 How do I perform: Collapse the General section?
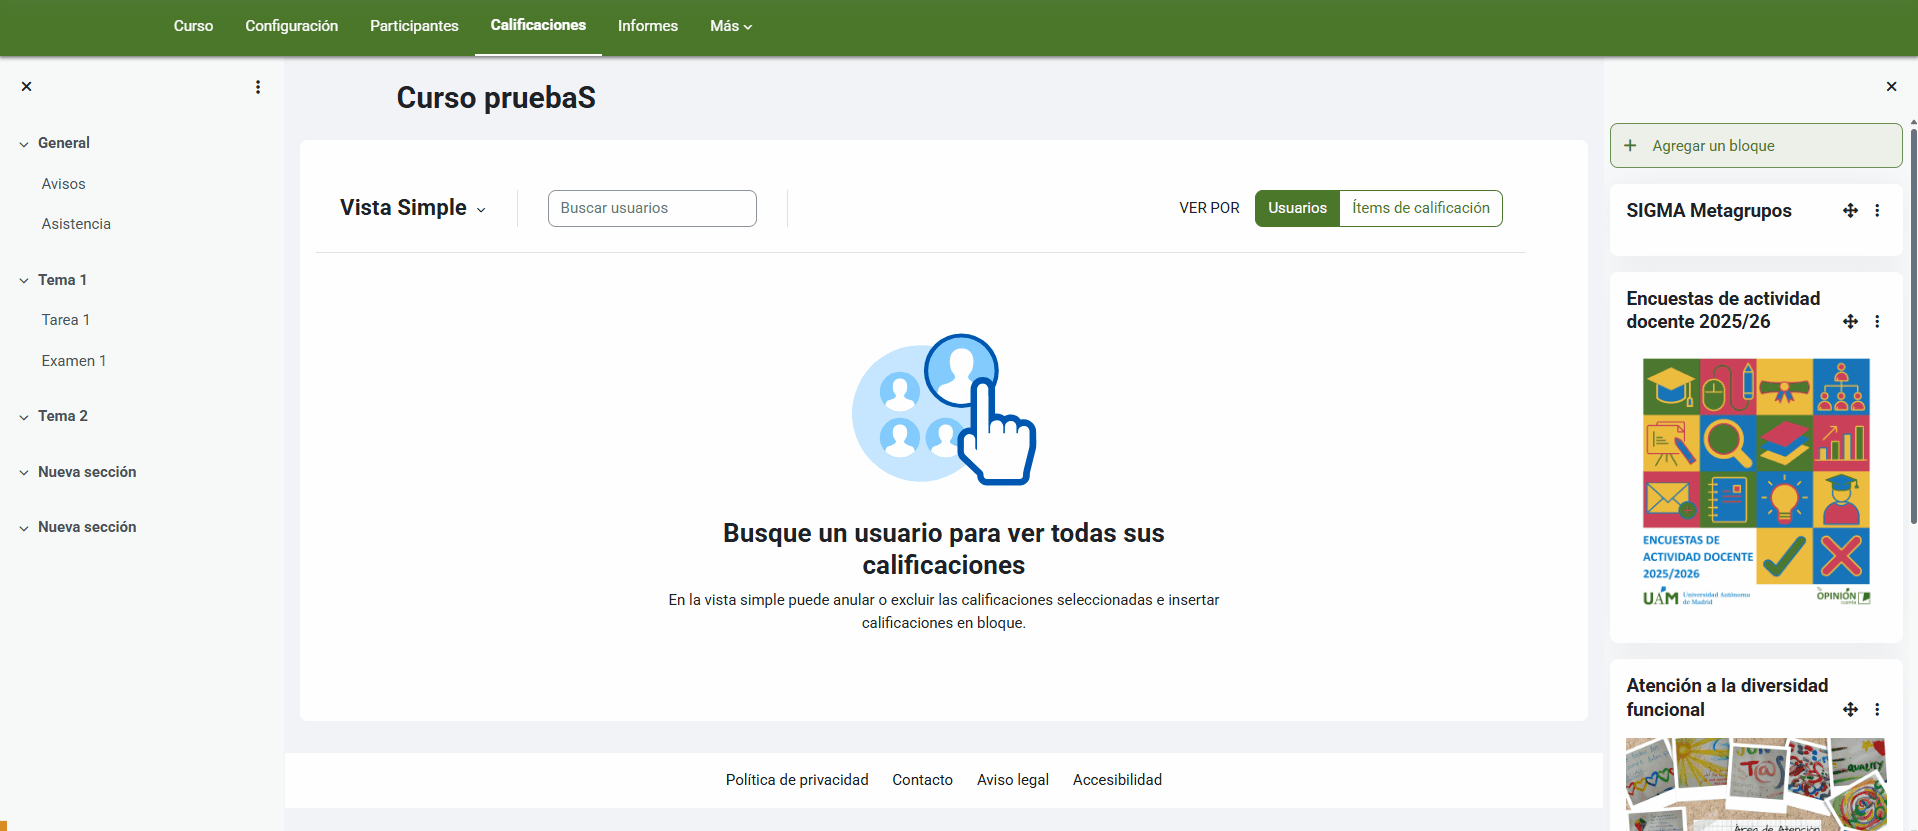[24, 144]
